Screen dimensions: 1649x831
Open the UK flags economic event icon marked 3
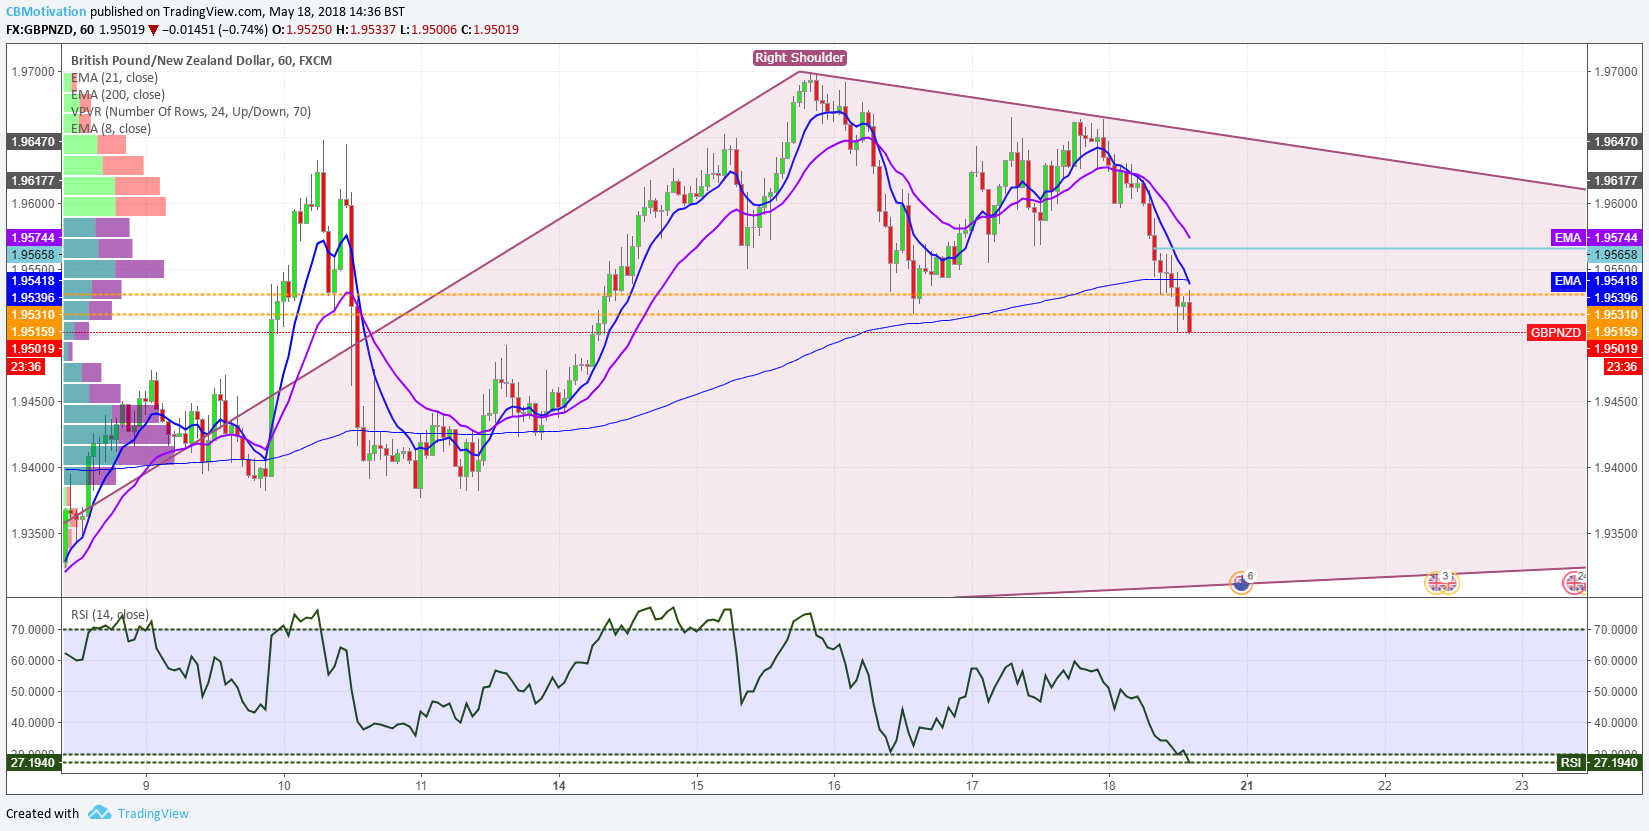pyautogui.click(x=1441, y=582)
